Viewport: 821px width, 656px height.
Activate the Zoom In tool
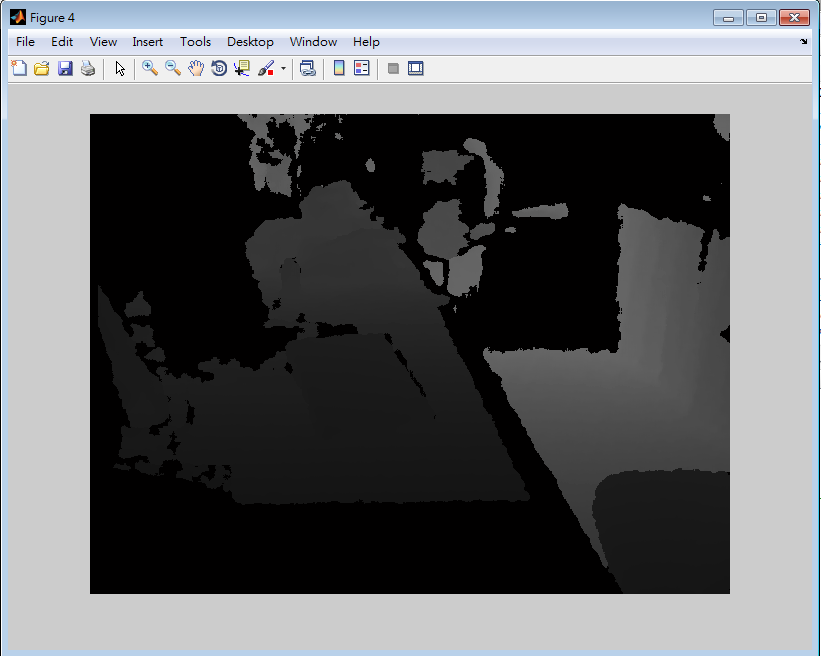(x=150, y=68)
